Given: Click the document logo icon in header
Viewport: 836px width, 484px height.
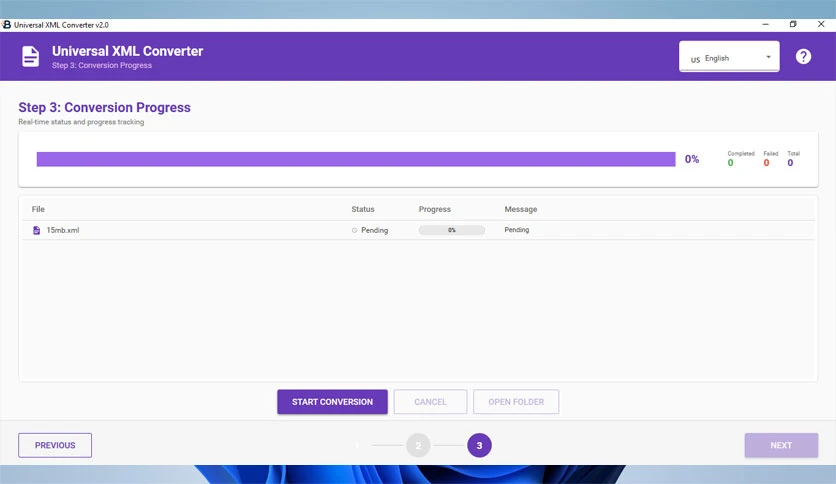Looking at the screenshot, I should [30, 57].
